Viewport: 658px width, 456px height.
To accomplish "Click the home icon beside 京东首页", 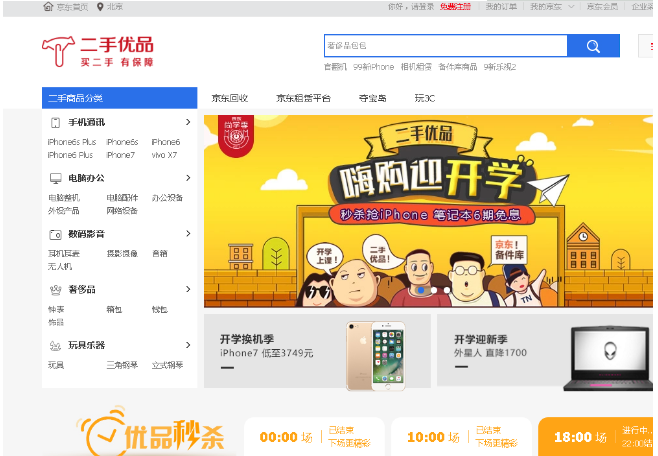I will coord(48,7).
